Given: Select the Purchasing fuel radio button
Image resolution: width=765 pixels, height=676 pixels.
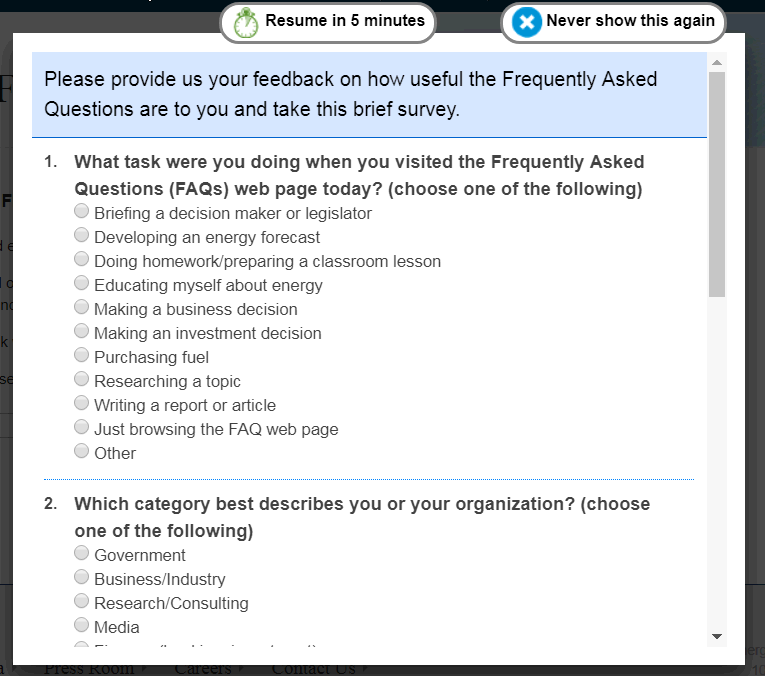Looking at the screenshot, I should (x=82, y=356).
